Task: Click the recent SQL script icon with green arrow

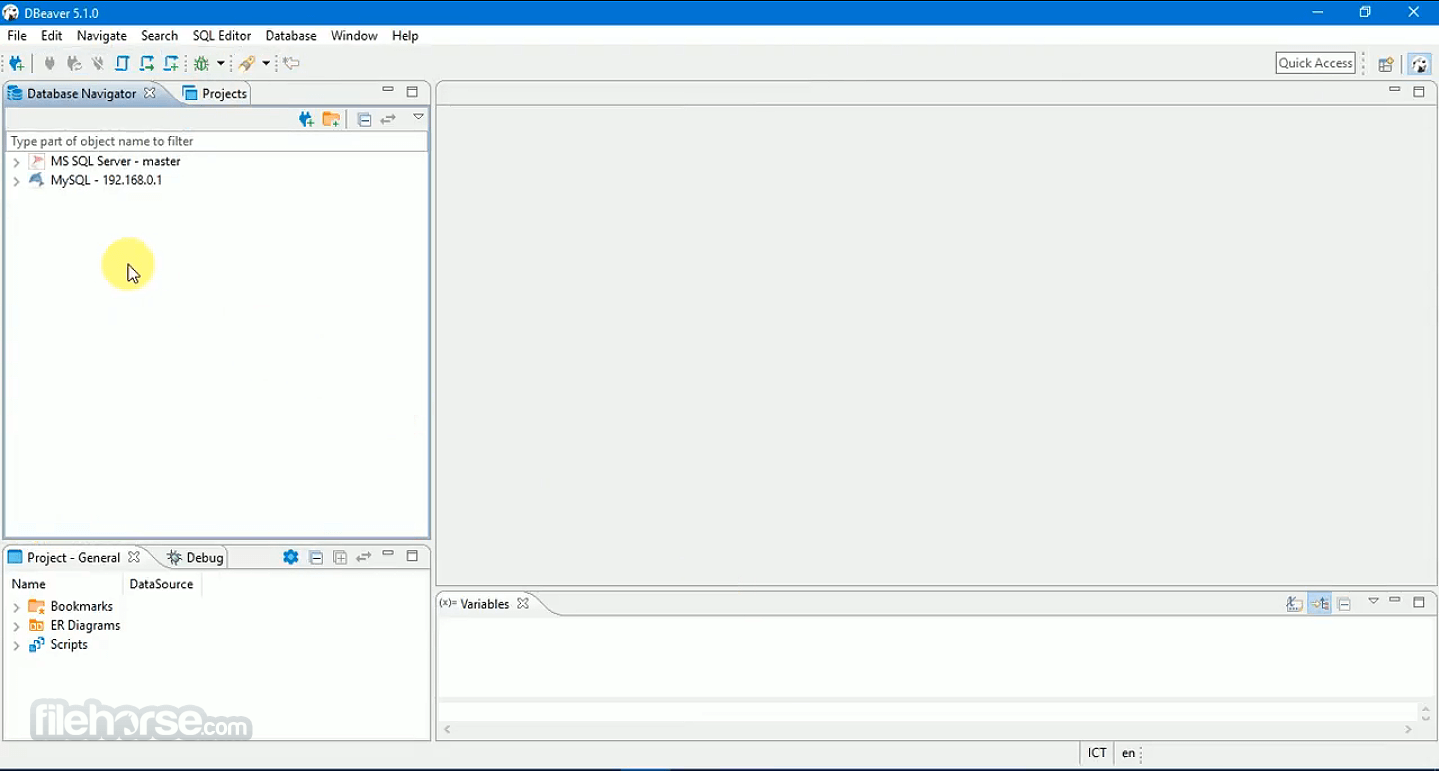Action: [147, 63]
